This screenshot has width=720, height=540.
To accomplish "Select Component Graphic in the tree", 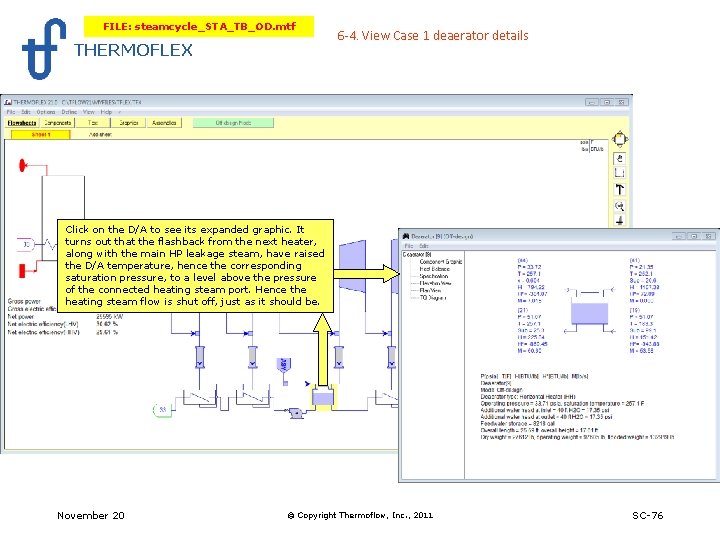I will [440, 262].
